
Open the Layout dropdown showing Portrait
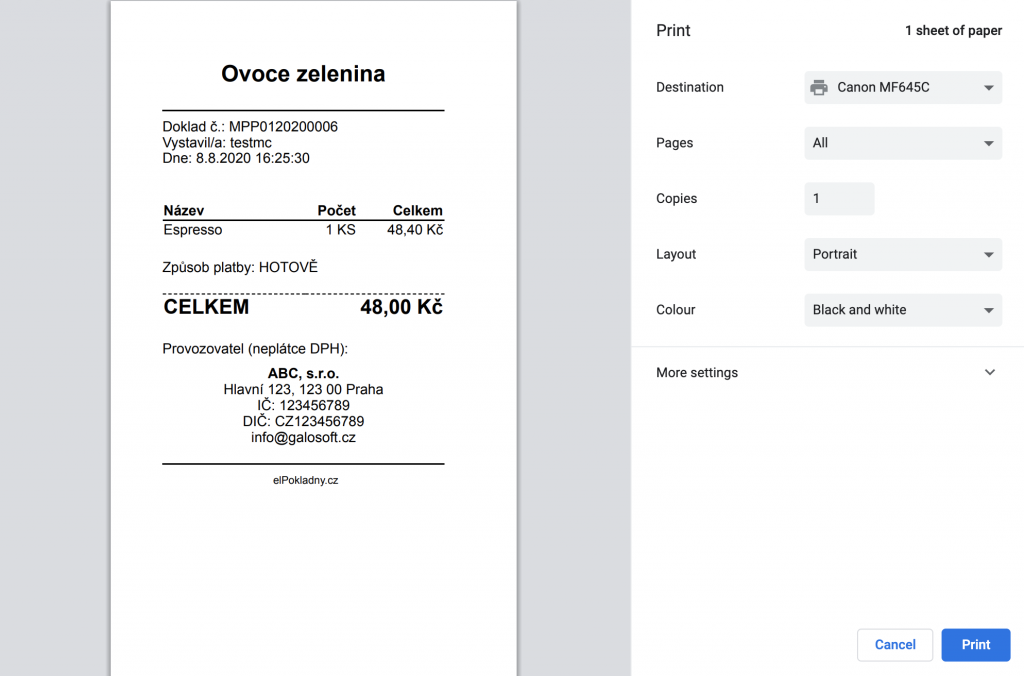[903, 254]
